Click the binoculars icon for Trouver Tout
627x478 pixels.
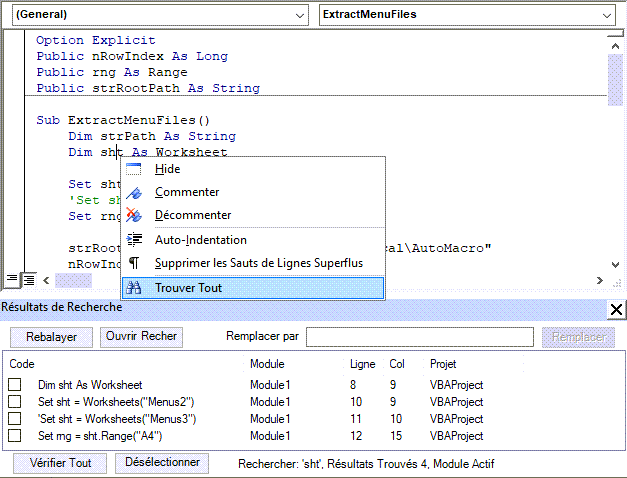(x=134, y=288)
